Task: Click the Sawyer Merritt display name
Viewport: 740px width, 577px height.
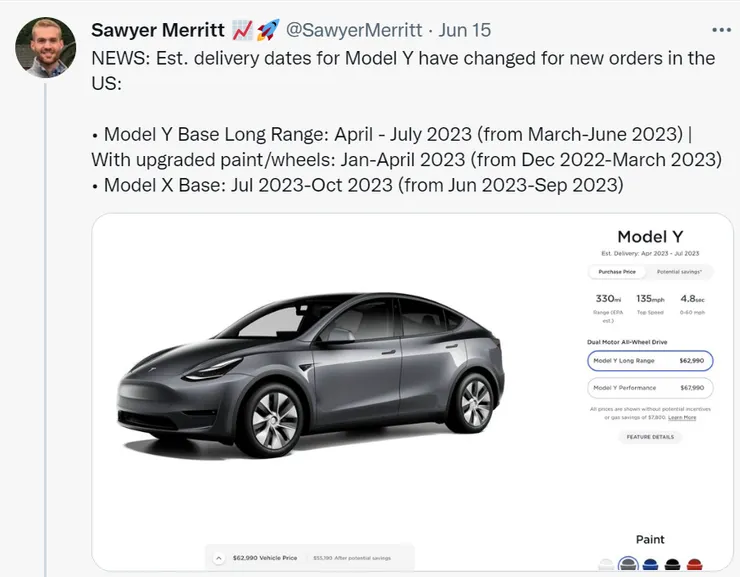Action: coord(158,30)
